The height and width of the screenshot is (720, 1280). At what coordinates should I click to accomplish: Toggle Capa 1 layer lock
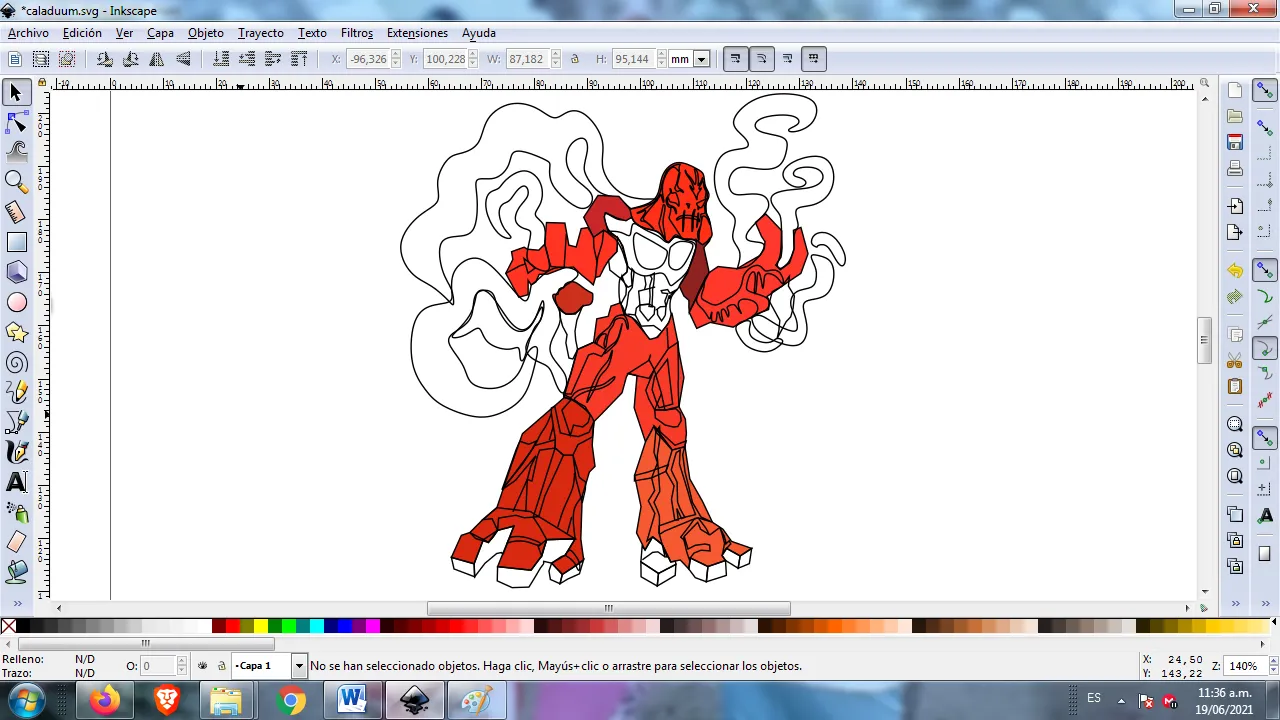click(221, 666)
